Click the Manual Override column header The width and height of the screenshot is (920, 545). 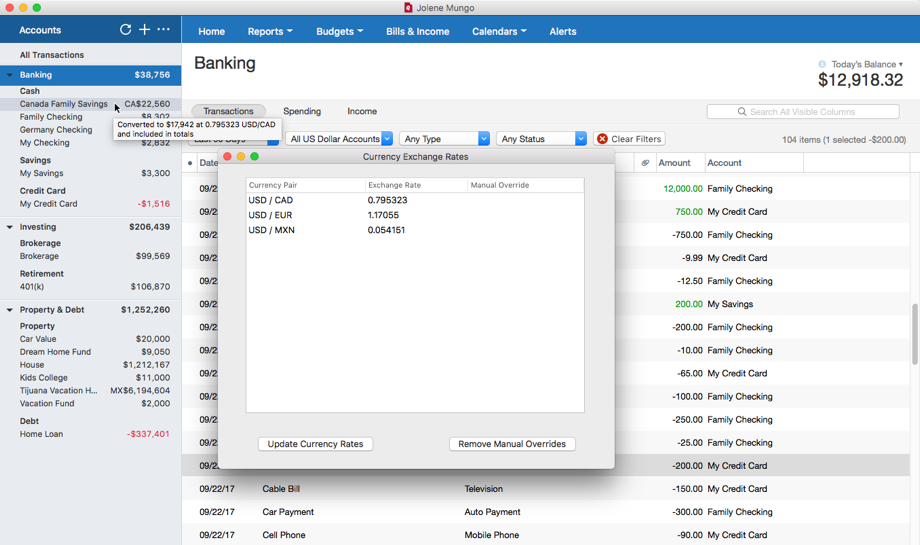point(525,185)
